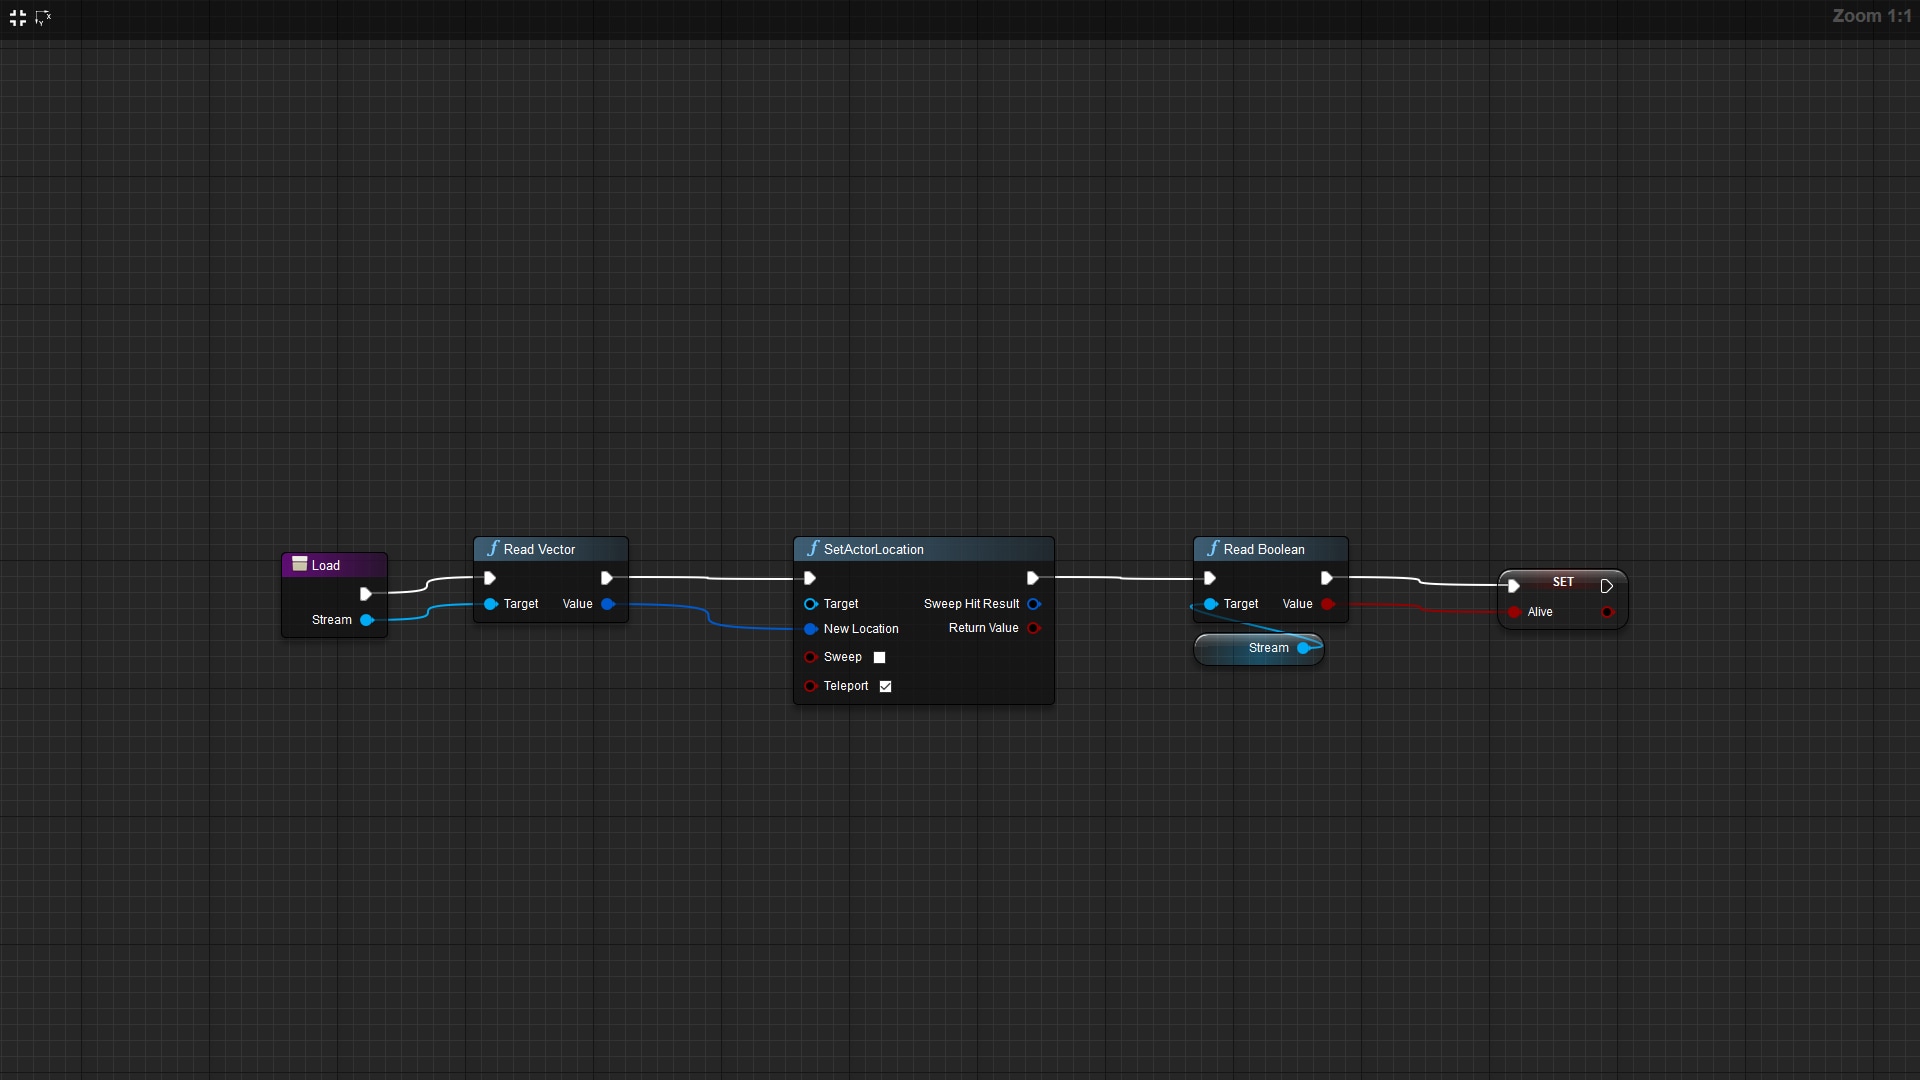Click the exec input pin on SetActorLocation
Viewport: 1920px width, 1080px height.
(x=810, y=578)
